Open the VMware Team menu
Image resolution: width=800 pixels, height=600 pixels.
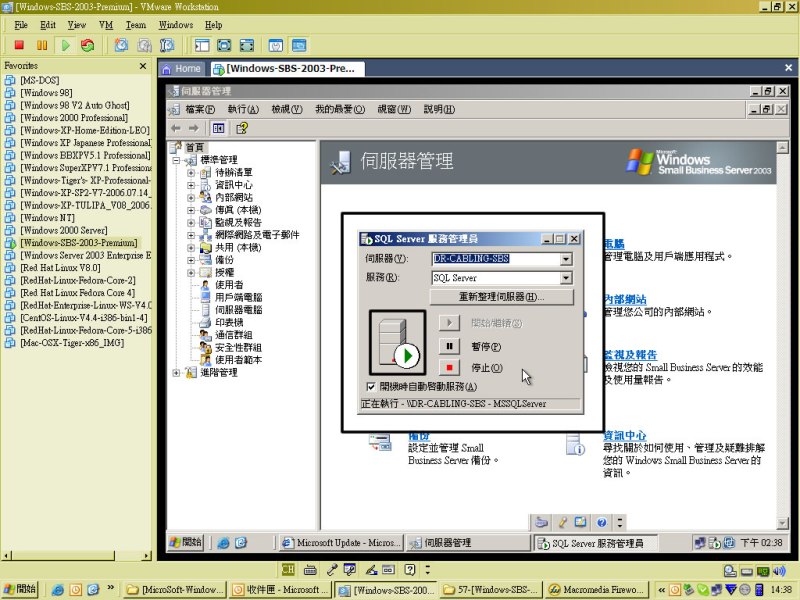[x=136, y=25]
